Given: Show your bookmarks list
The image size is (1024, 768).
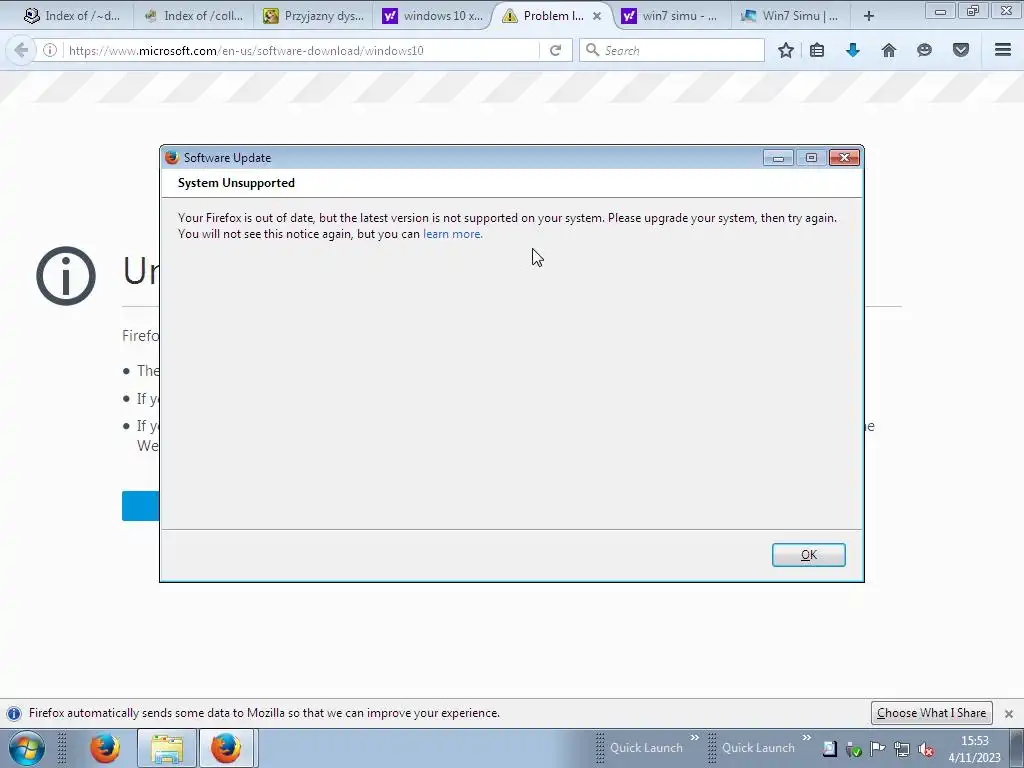Looking at the screenshot, I should click(x=817, y=50).
